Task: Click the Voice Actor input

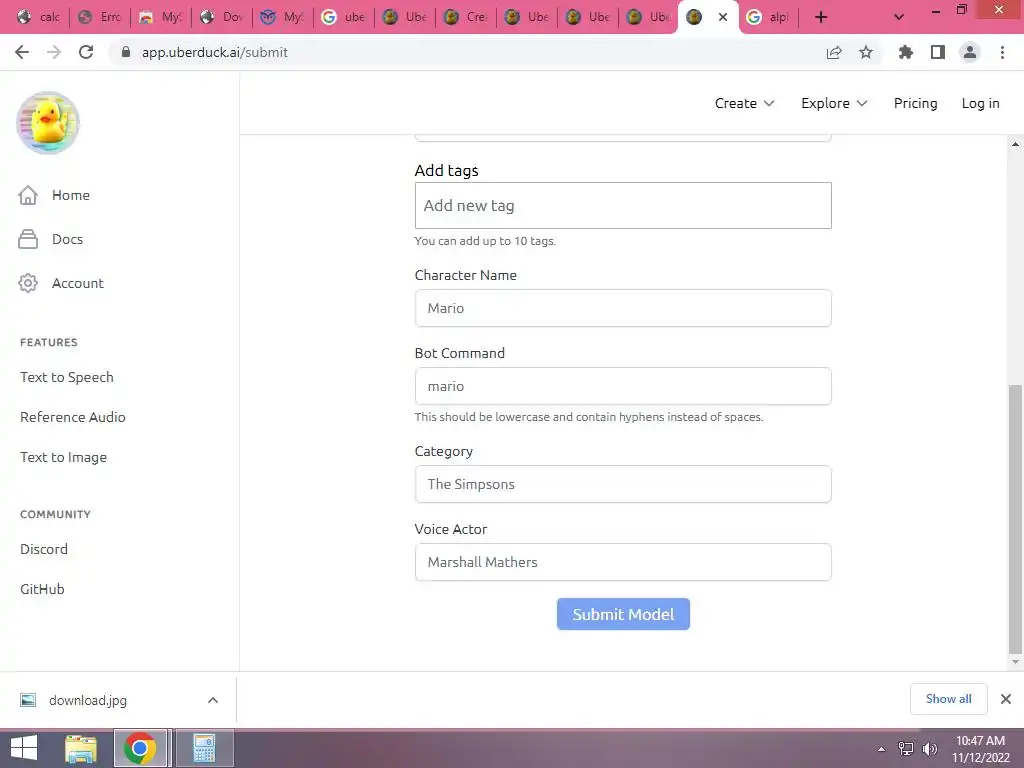Action: point(623,562)
